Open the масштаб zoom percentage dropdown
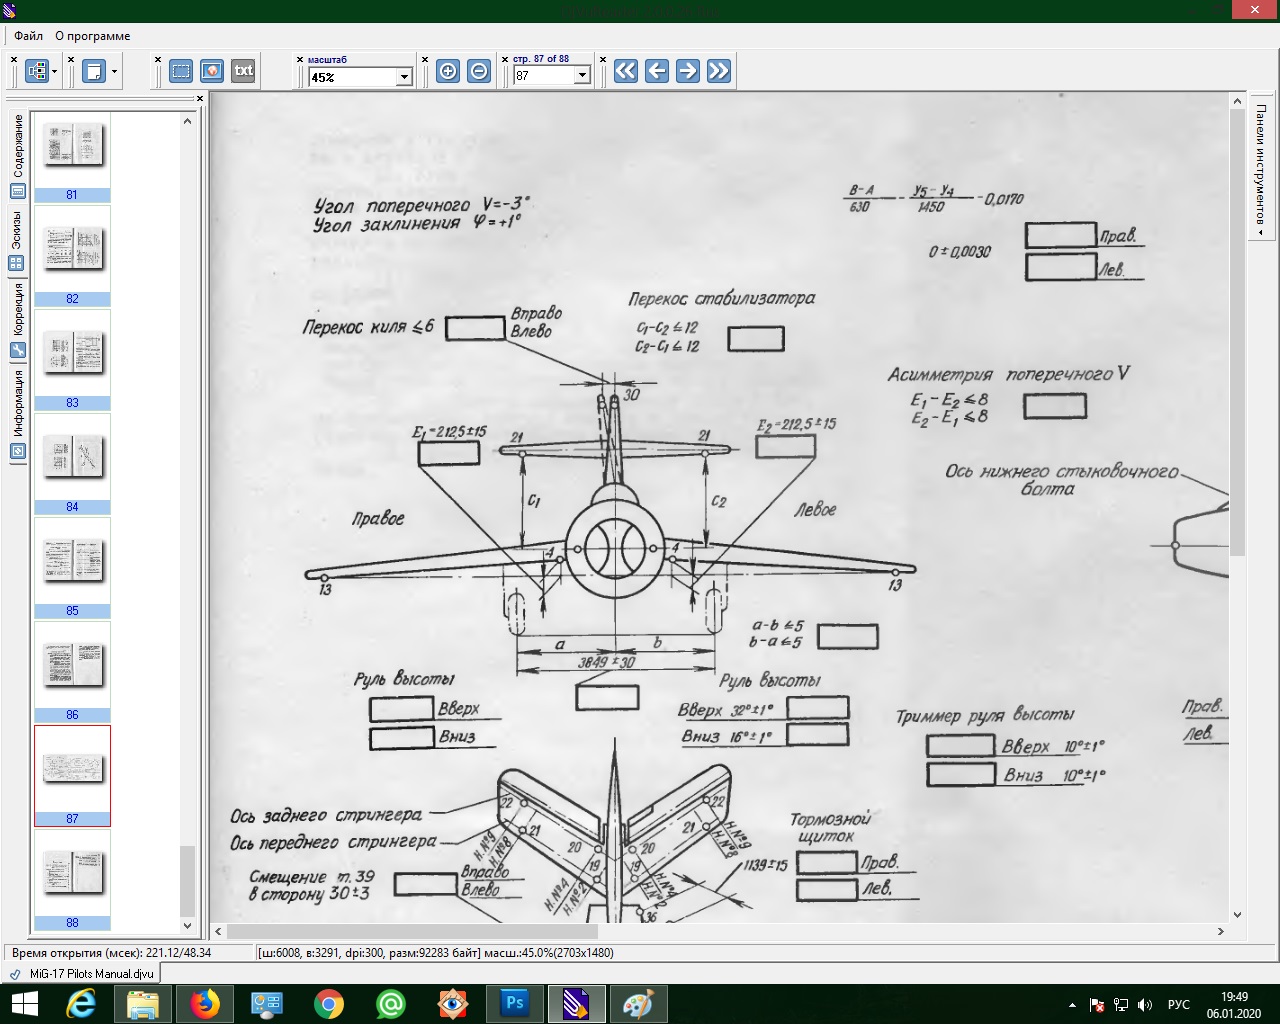Viewport: 1280px width, 1028px height. [x=404, y=77]
